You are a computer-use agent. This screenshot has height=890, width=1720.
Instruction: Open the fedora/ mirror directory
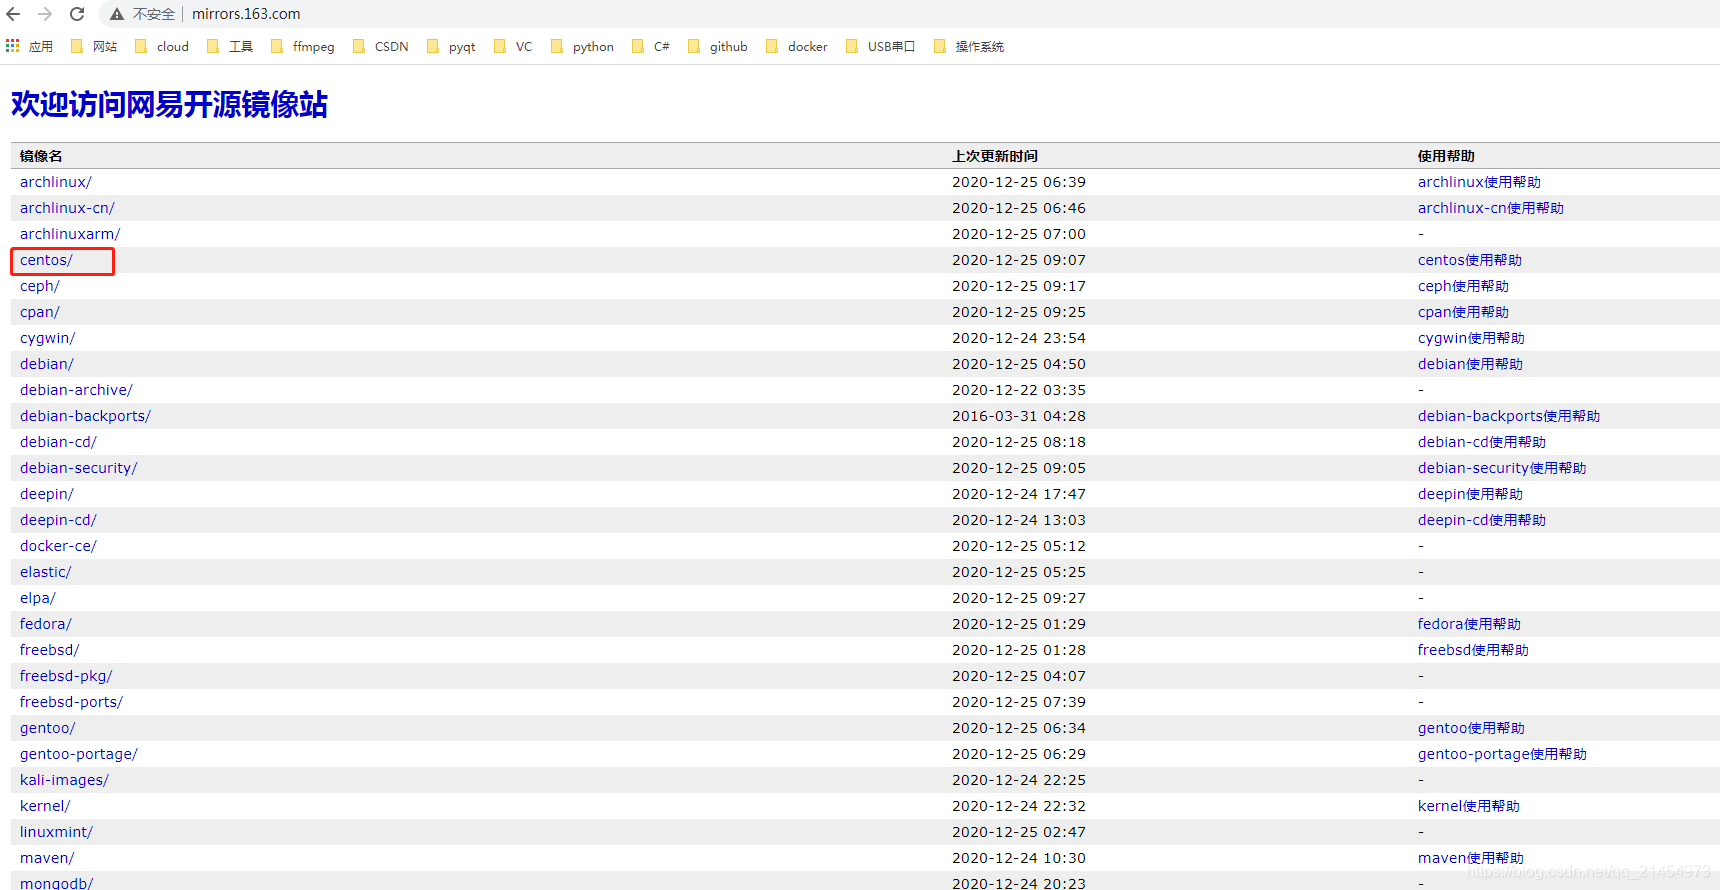pyautogui.click(x=46, y=624)
